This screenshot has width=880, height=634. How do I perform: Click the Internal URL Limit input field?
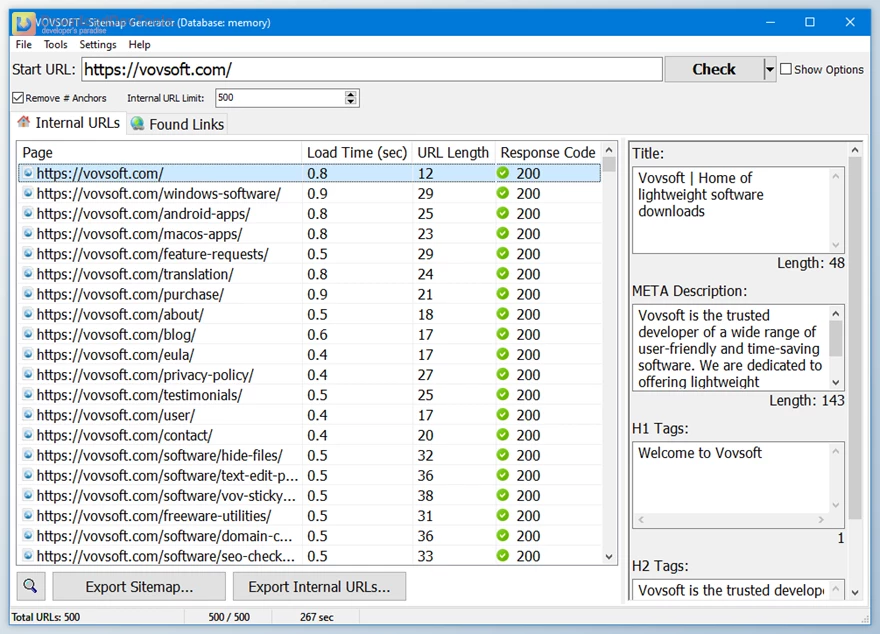pyautogui.click(x=281, y=98)
